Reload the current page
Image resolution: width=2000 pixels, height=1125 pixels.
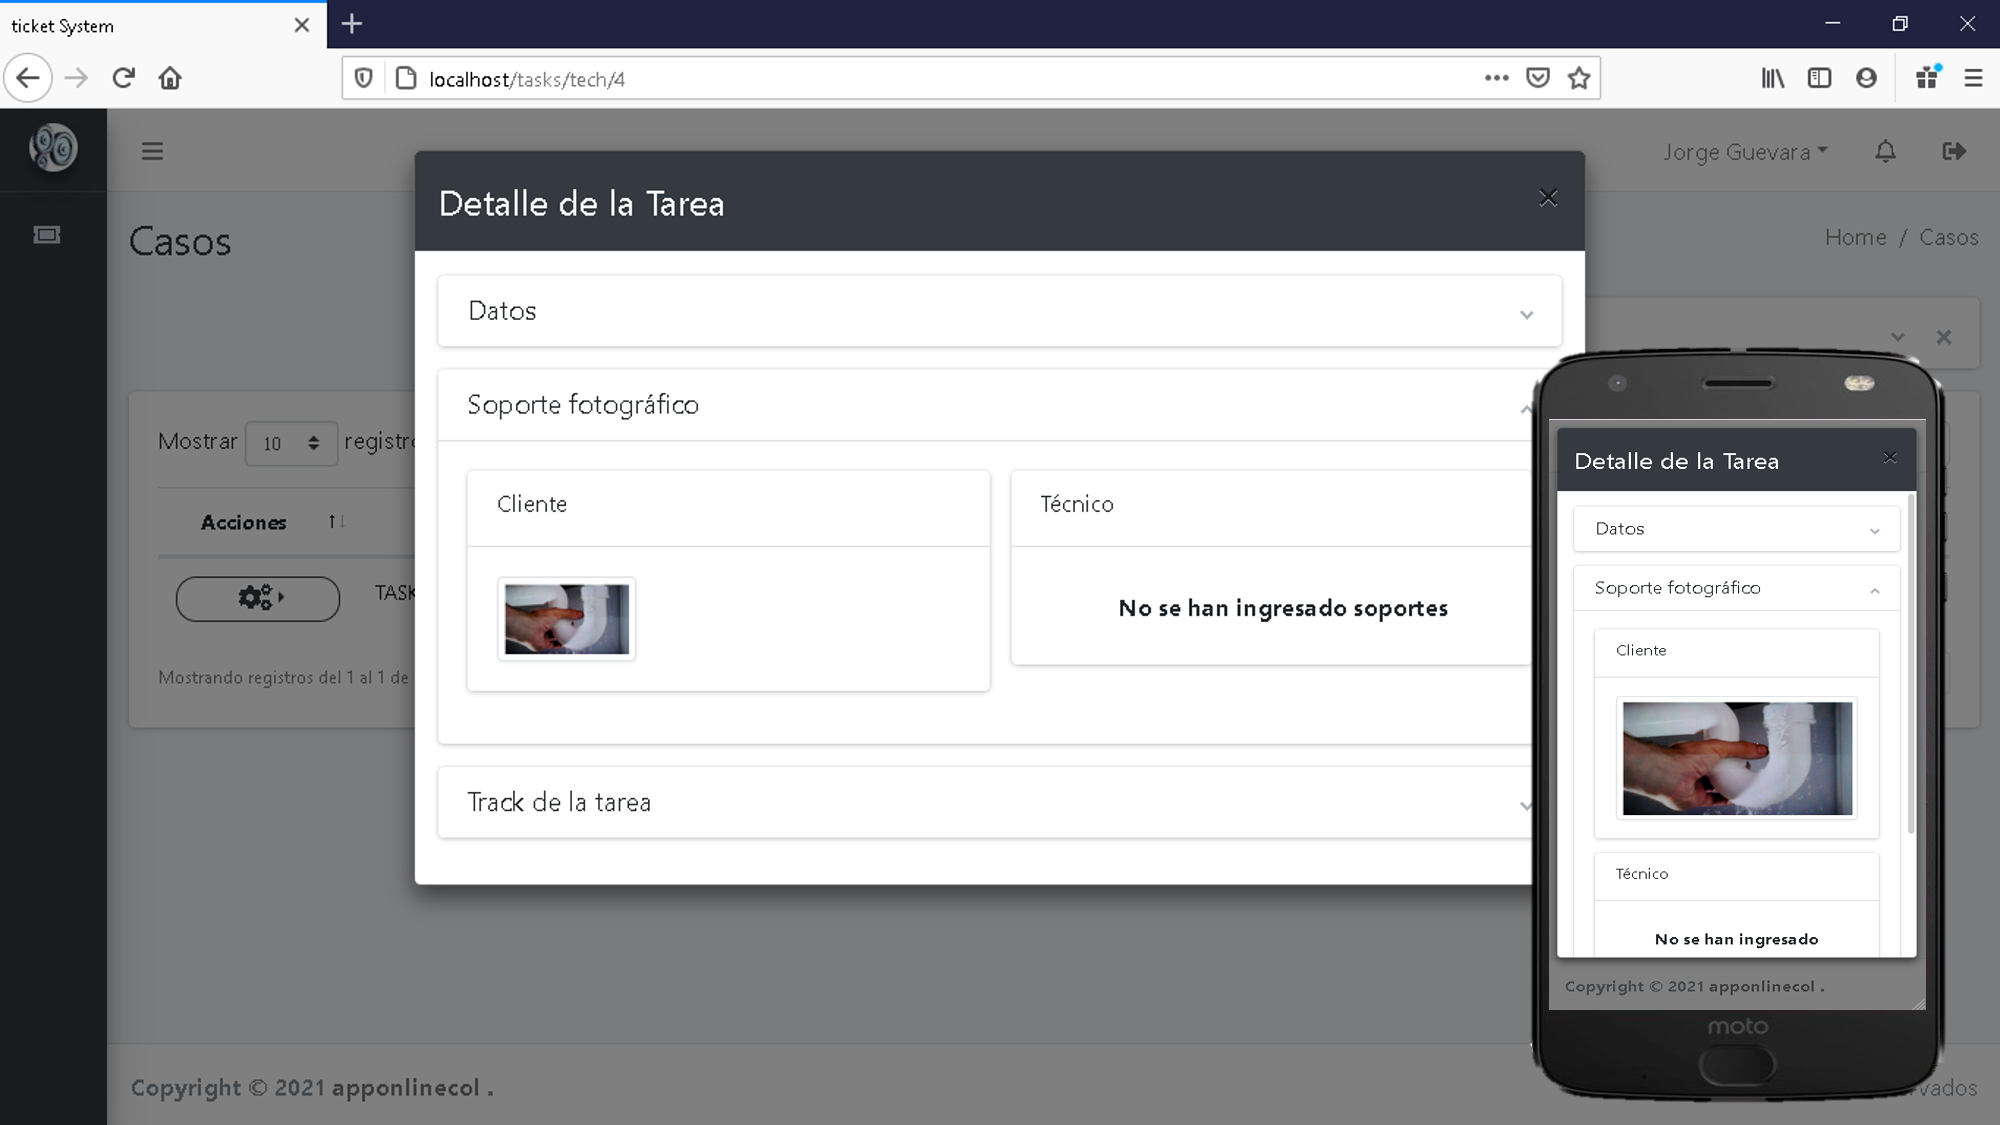tap(123, 78)
